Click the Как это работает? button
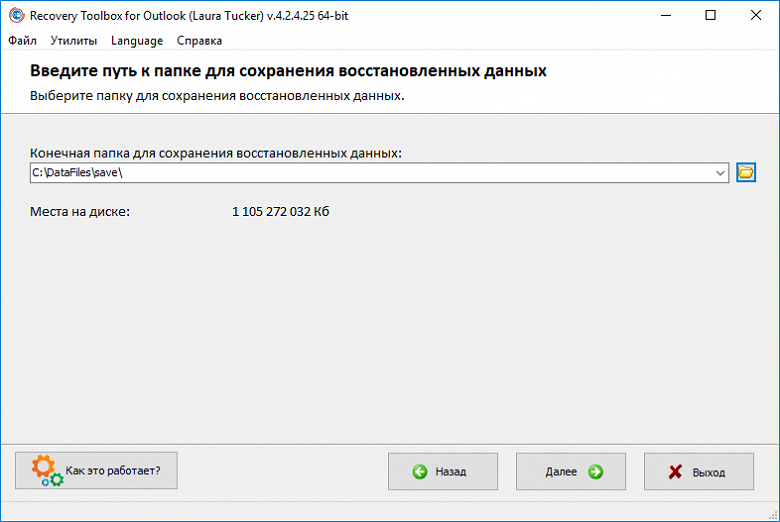This screenshot has width=780, height=522. point(97,471)
